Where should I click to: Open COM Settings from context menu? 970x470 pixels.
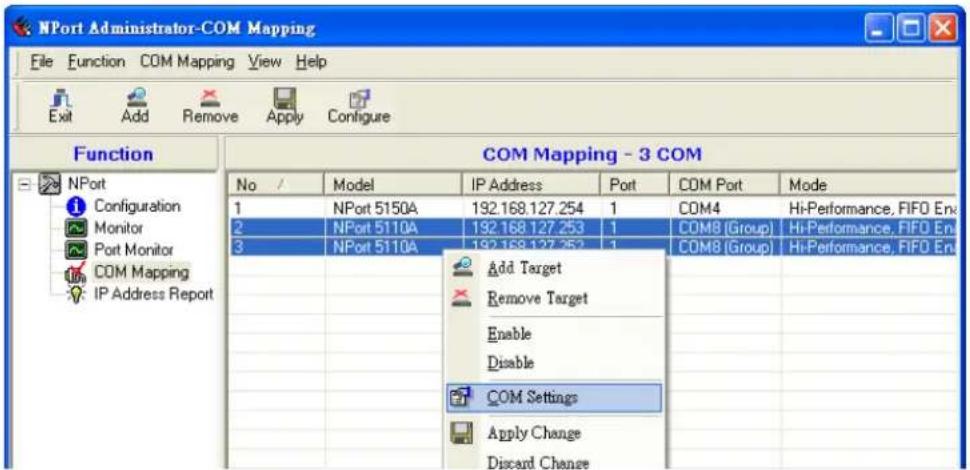554,398
